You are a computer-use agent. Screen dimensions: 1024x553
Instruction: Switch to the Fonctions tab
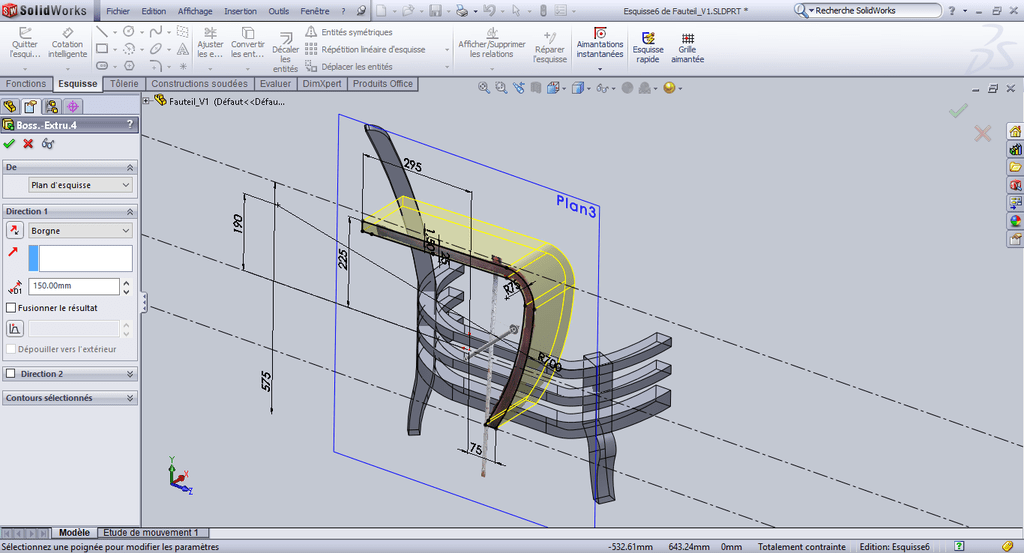click(x=26, y=84)
